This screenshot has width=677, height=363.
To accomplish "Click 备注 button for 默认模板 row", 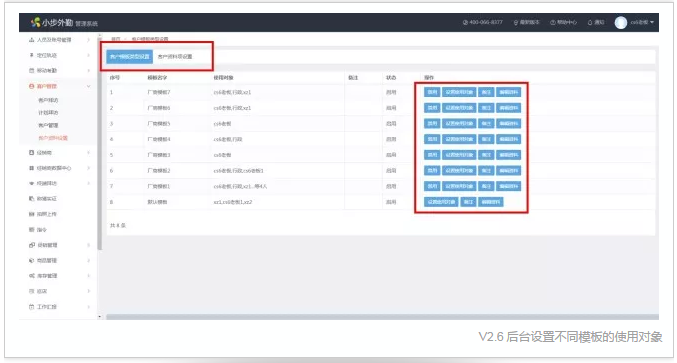I will (468, 202).
